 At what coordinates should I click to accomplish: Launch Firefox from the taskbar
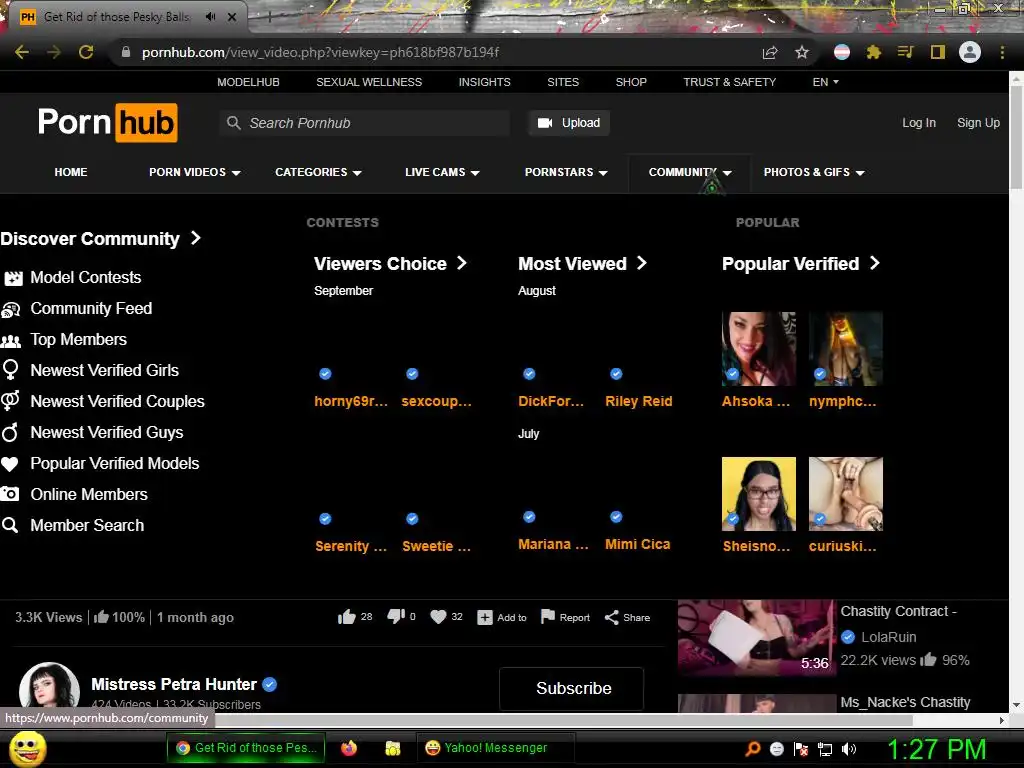coord(349,748)
